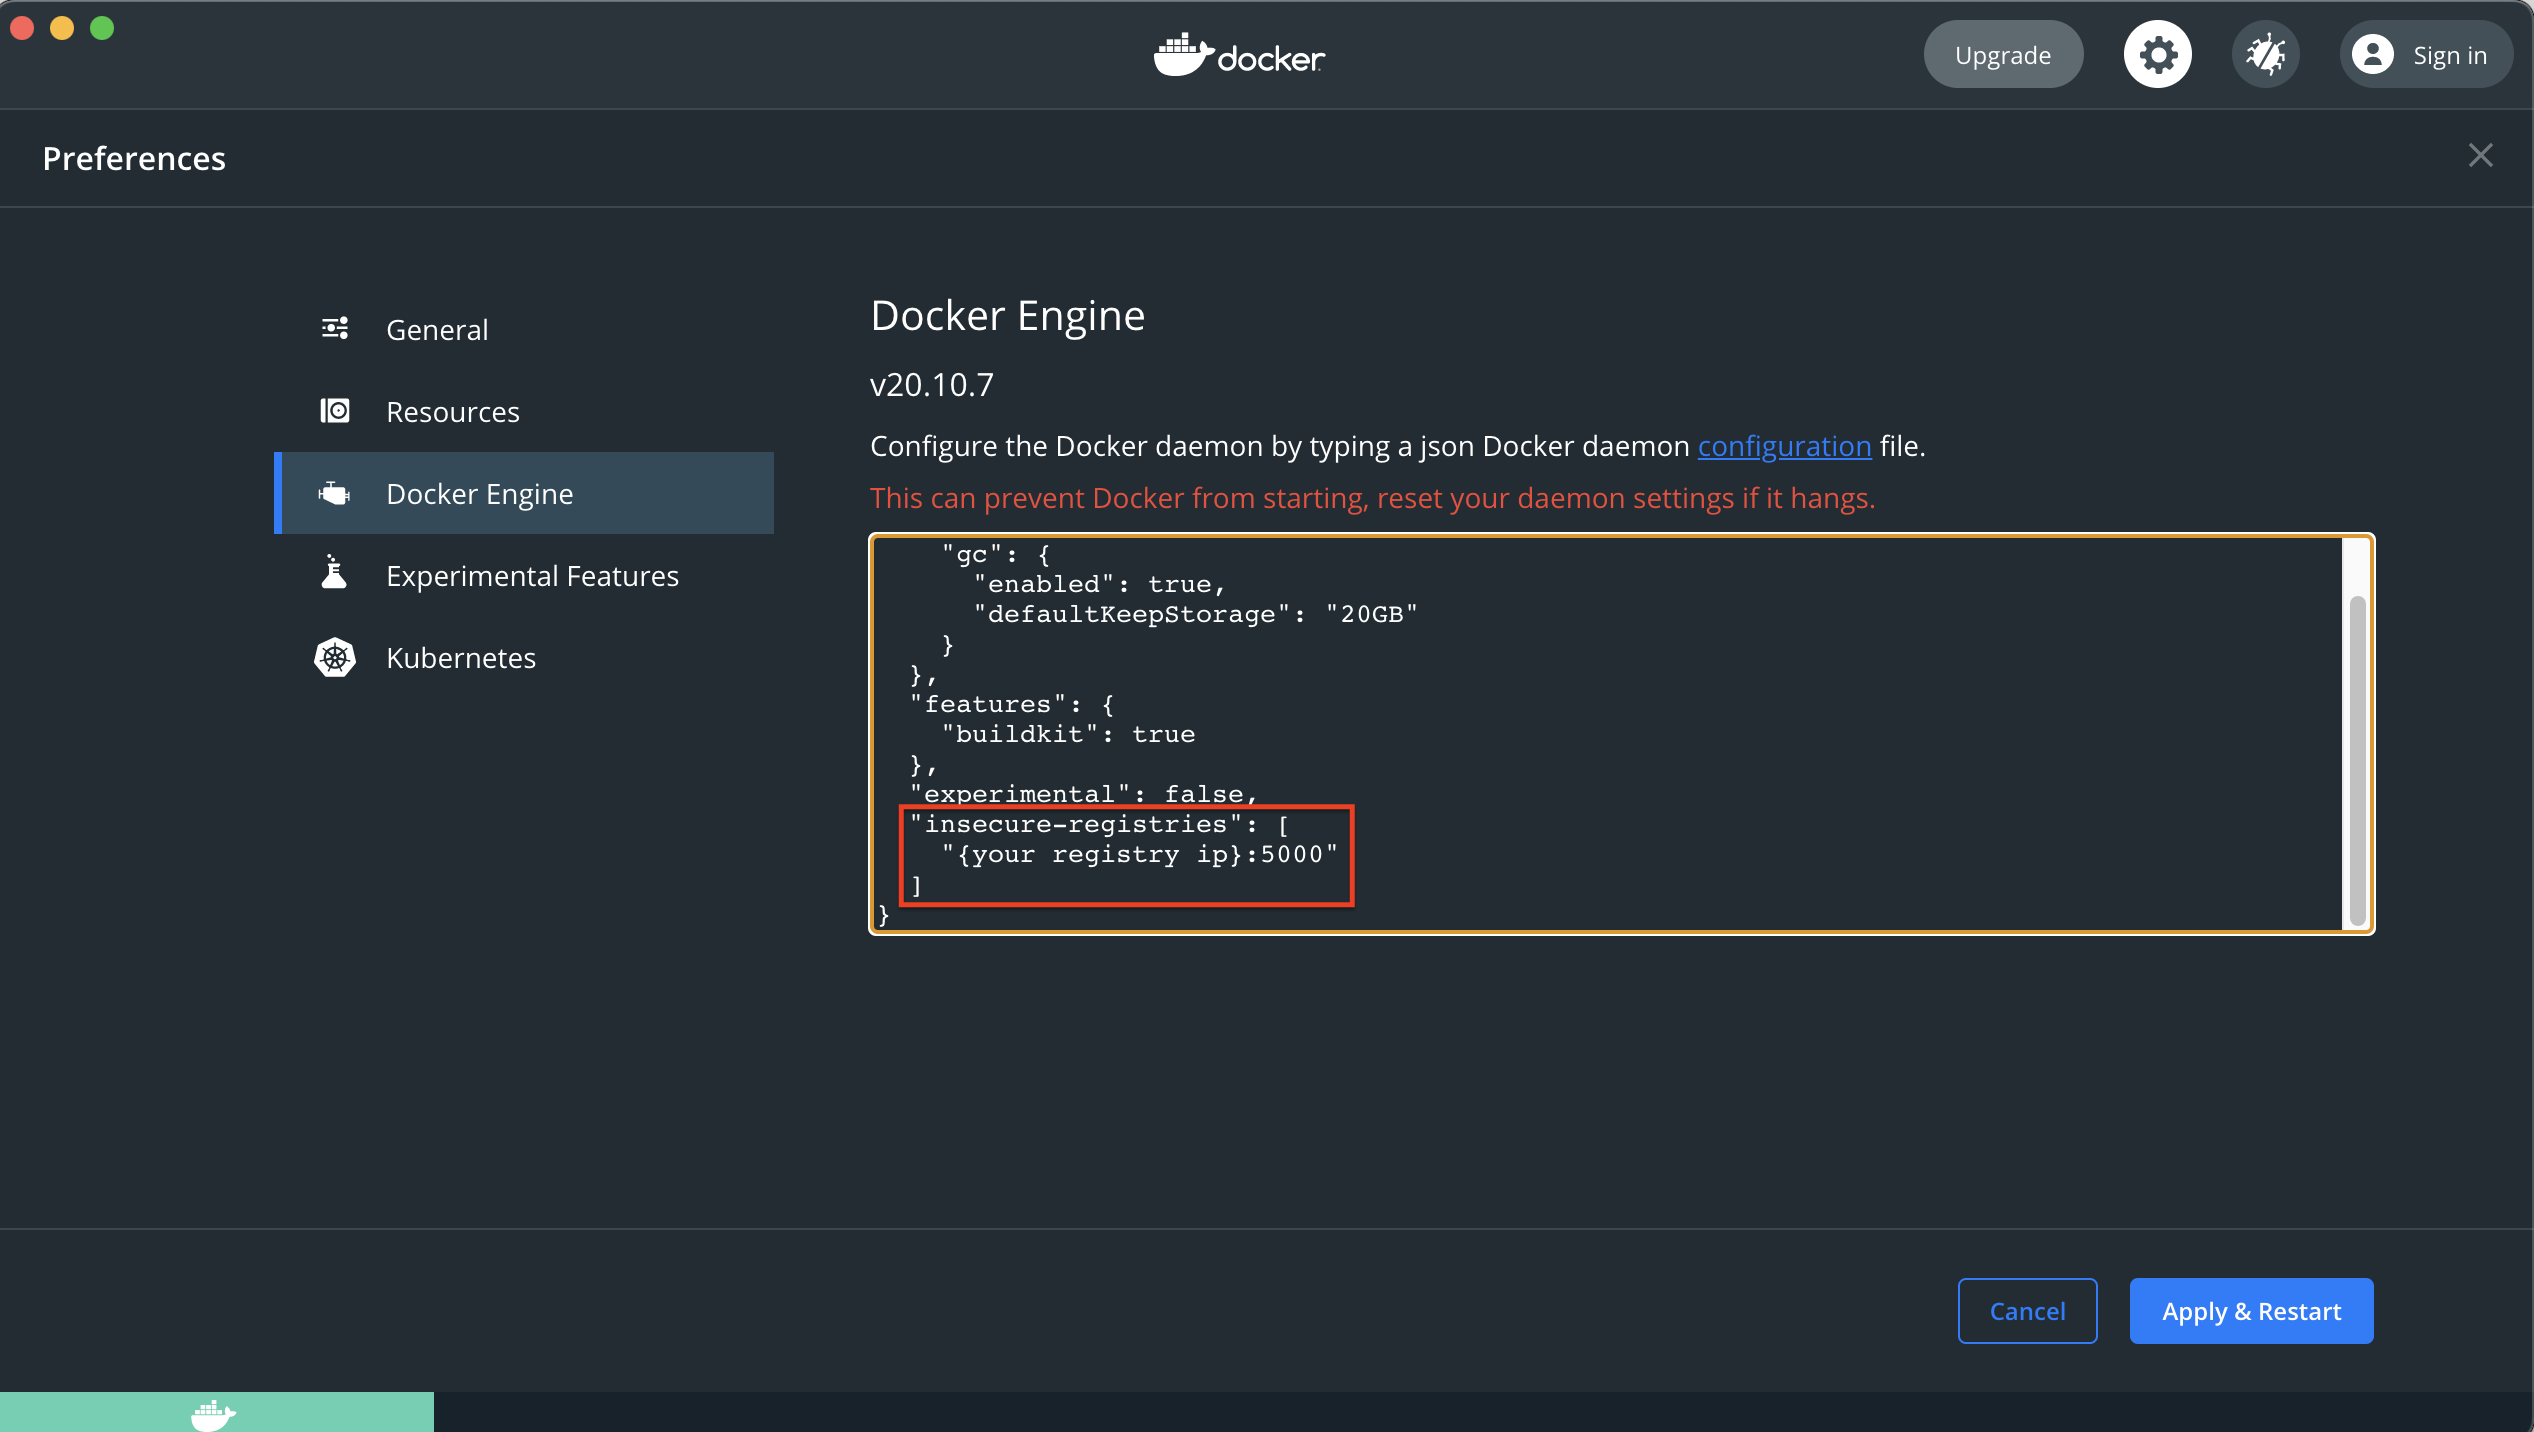Viewport: 2534px width, 1432px height.
Task: Switch to the Resources section
Action: 452,411
